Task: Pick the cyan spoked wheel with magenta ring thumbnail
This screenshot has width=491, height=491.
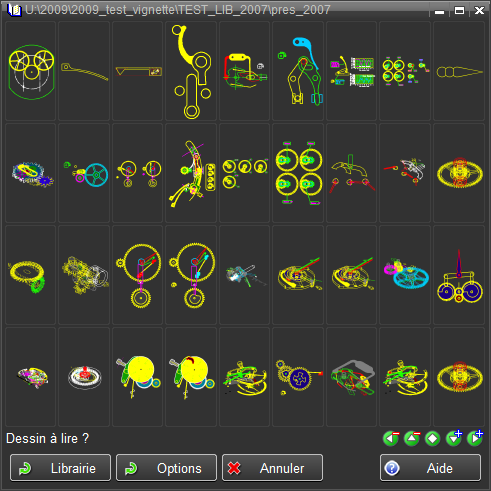Action: 84,173
